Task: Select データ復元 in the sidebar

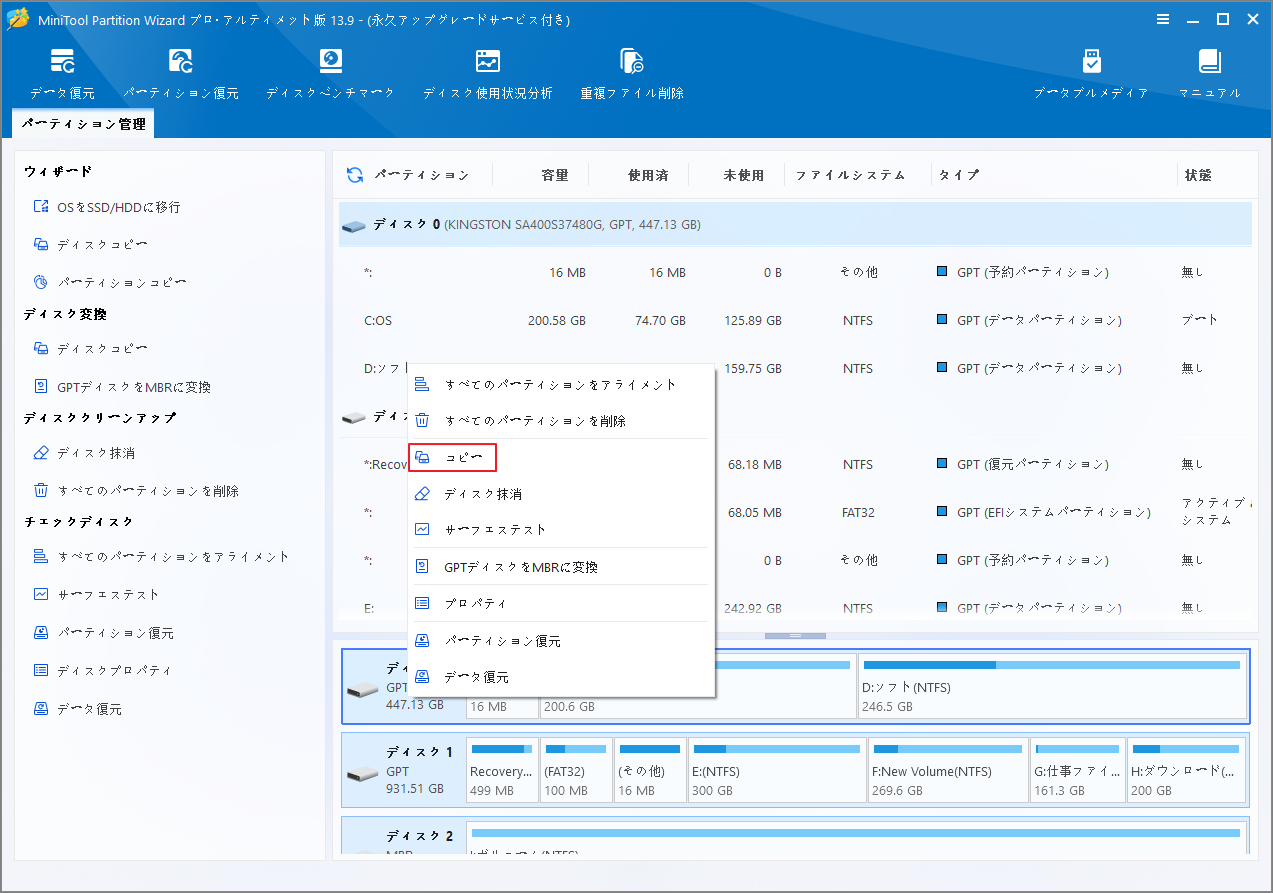Action: point(77,709)
